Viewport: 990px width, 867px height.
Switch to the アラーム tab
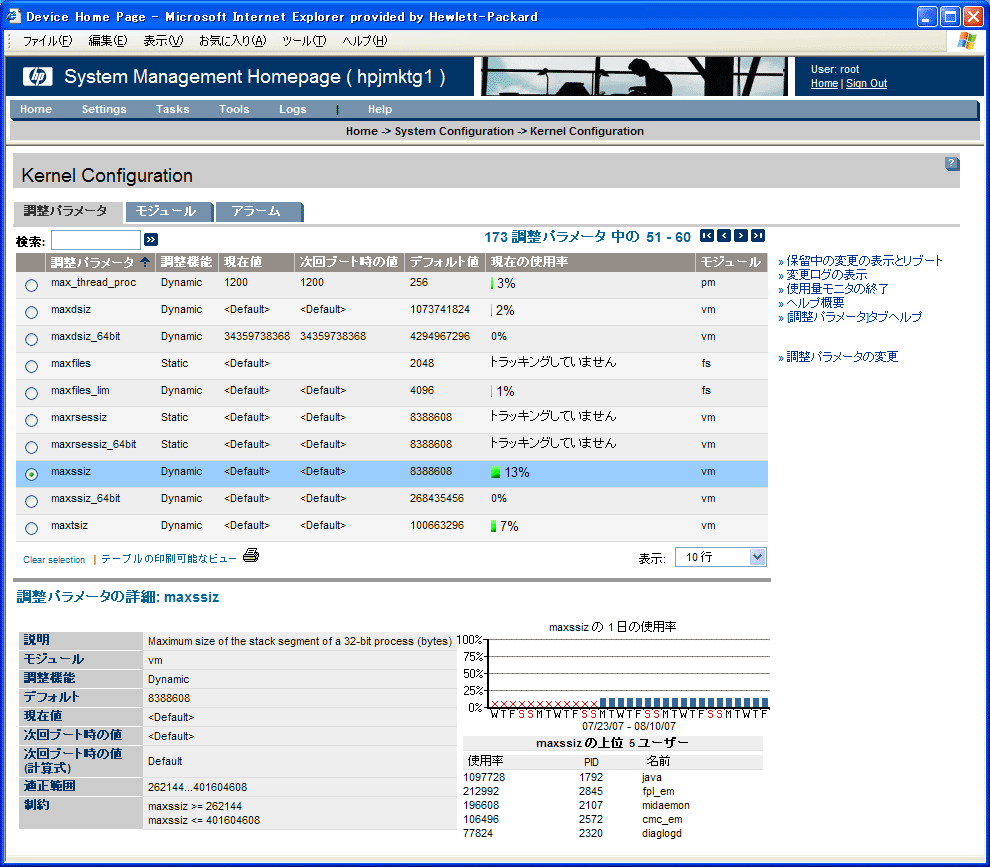click(259, 212)
